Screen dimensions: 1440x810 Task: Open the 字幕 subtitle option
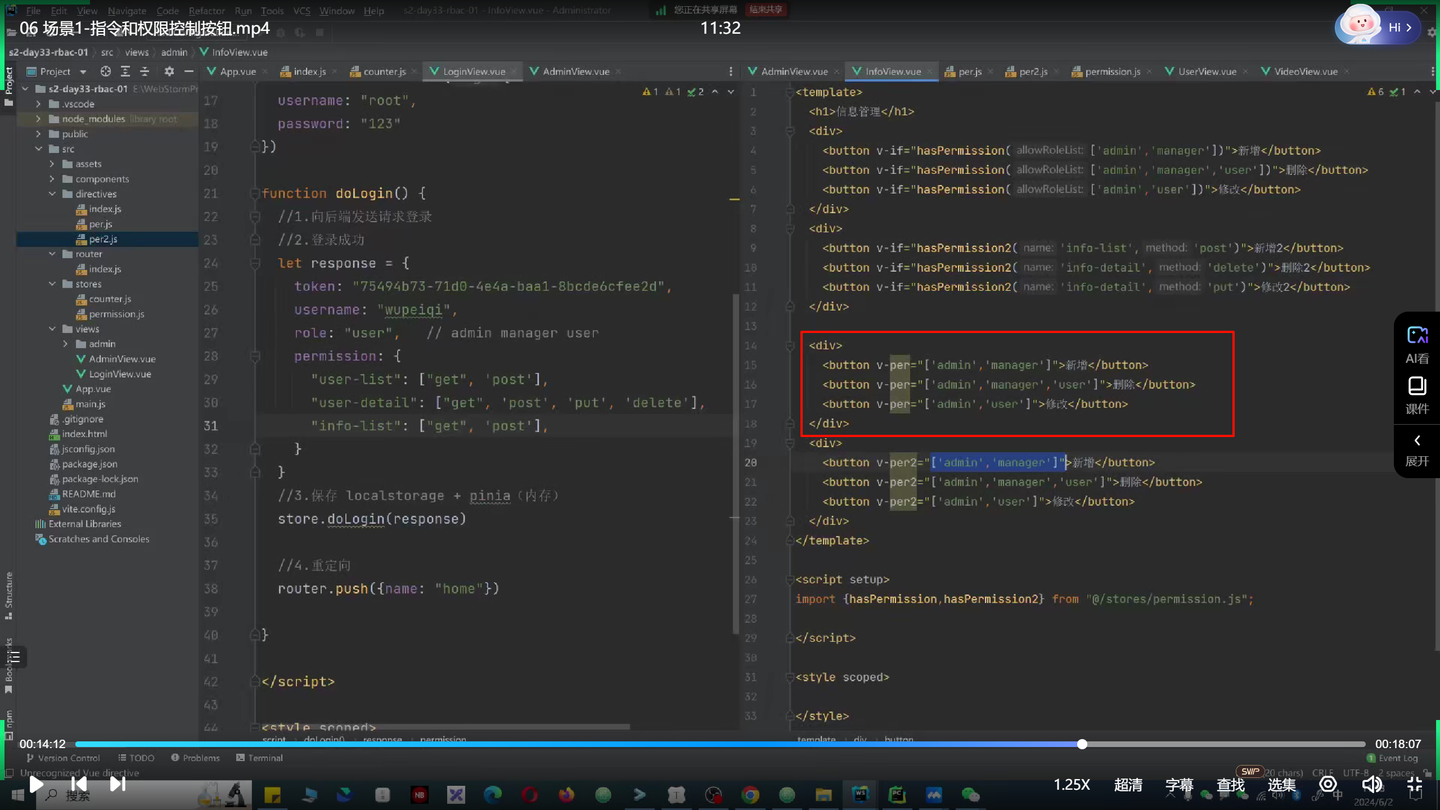point(1180,785)
